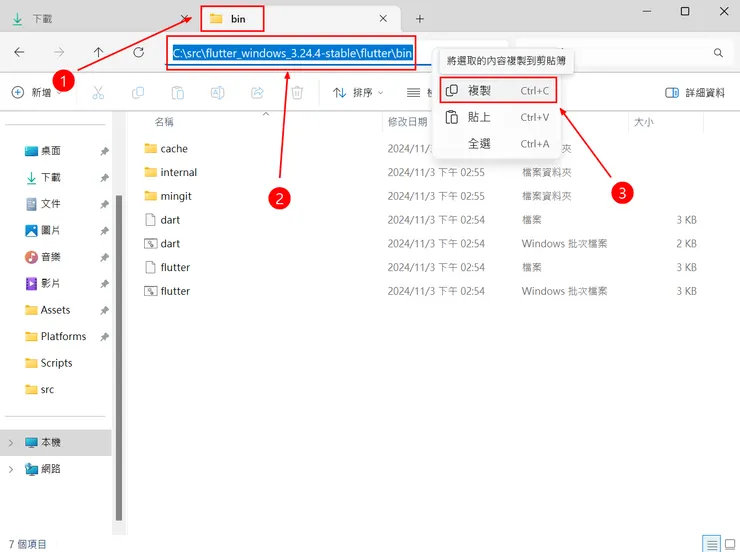Sort by 修改日期 column header

(x=407, y=122)
